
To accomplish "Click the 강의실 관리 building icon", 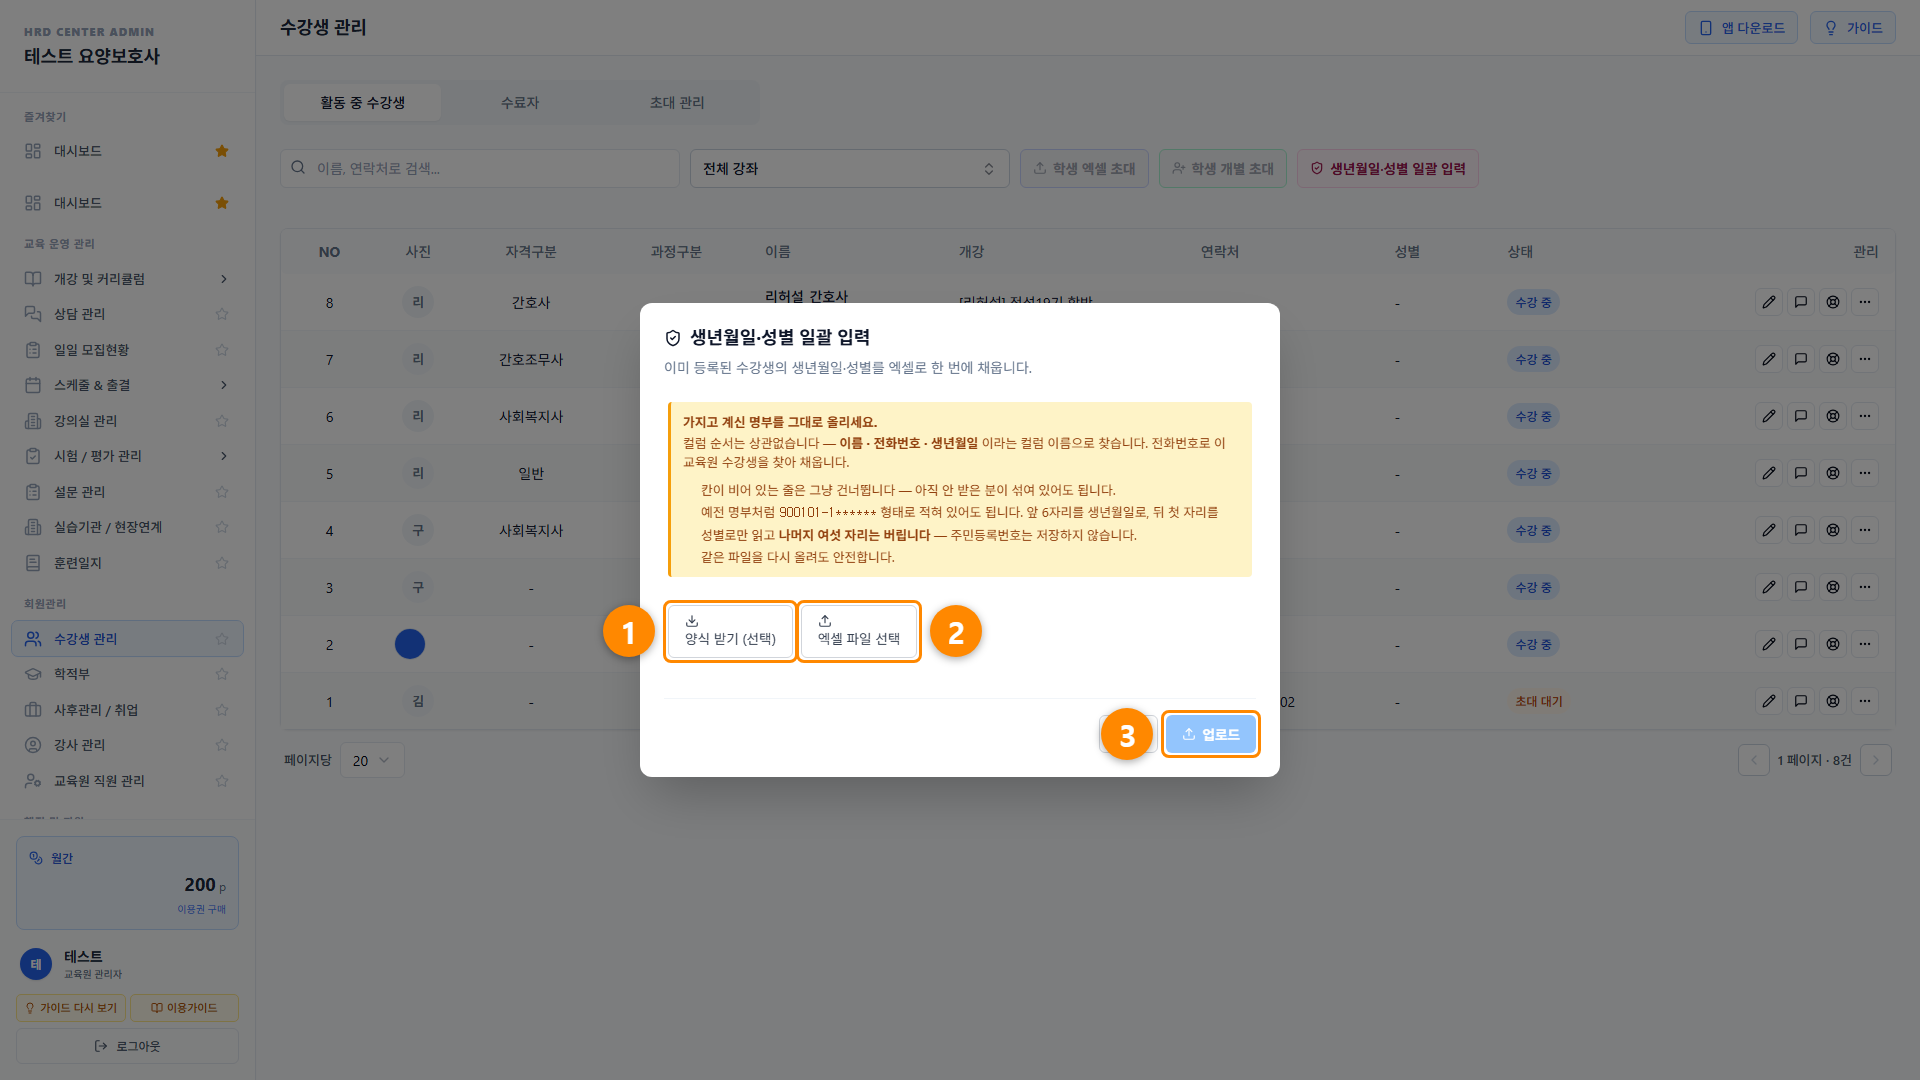I will tap(33, 421).
